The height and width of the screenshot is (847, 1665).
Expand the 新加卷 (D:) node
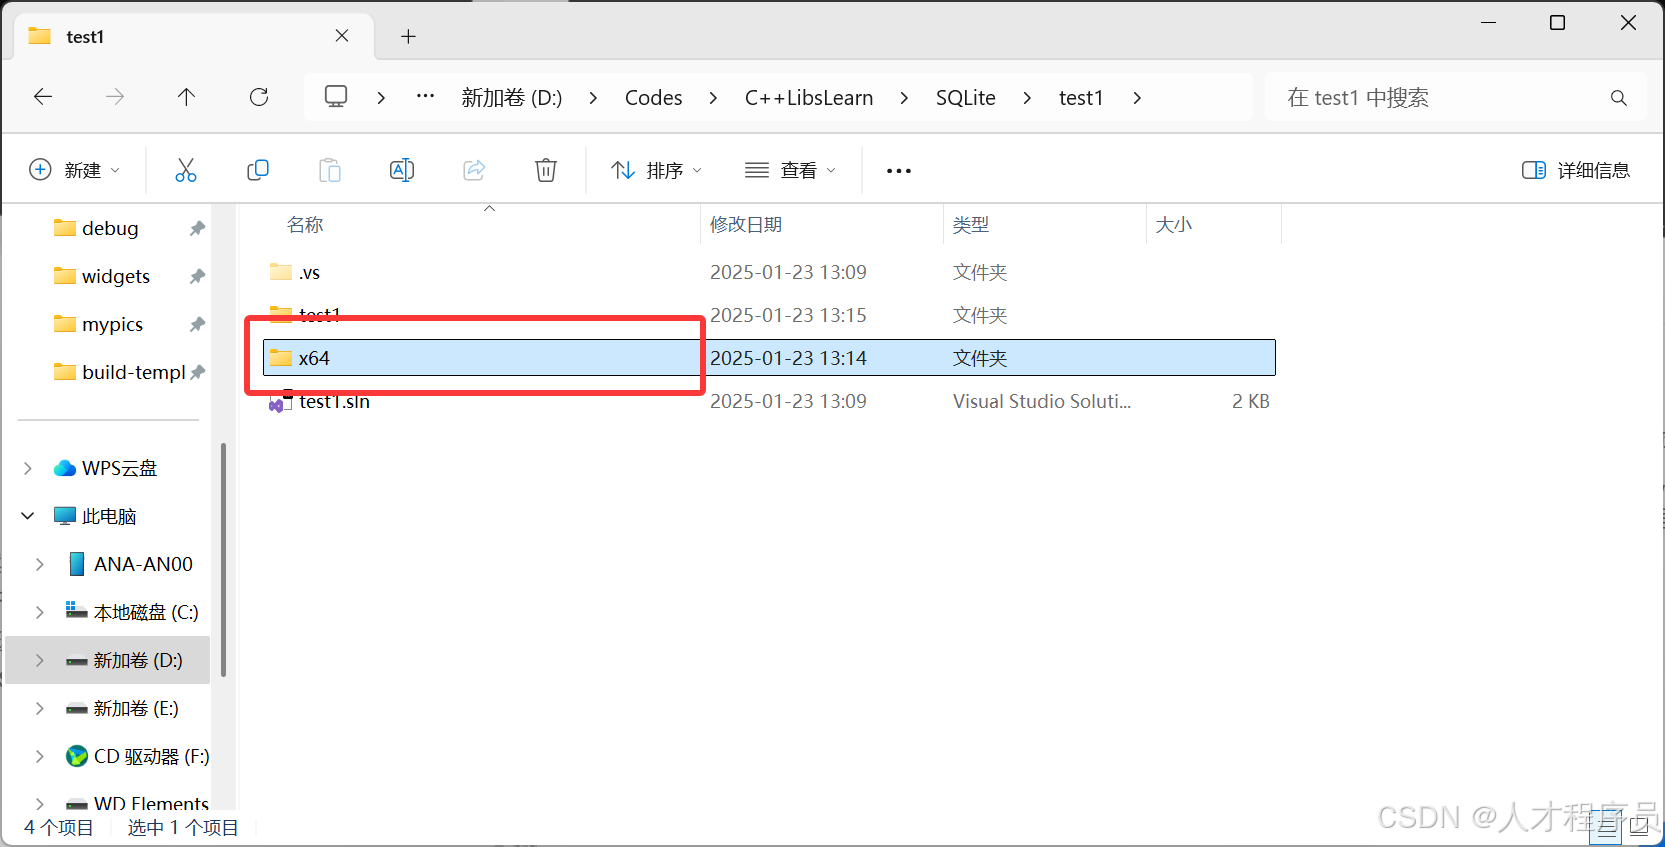pyautogui.click(x=40, y=660)
